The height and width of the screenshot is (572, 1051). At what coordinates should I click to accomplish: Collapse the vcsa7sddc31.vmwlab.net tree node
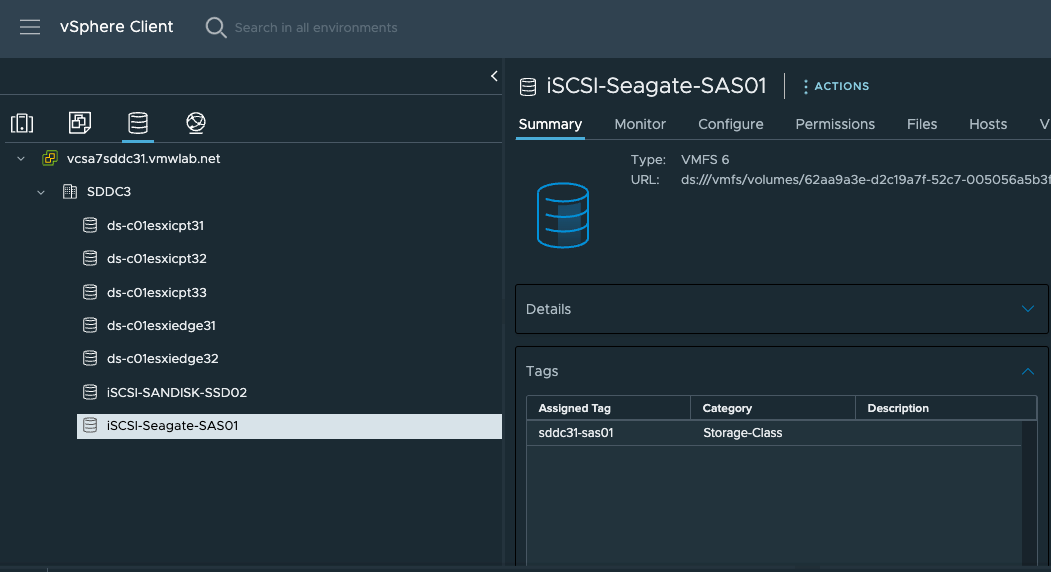pos(21,159)
